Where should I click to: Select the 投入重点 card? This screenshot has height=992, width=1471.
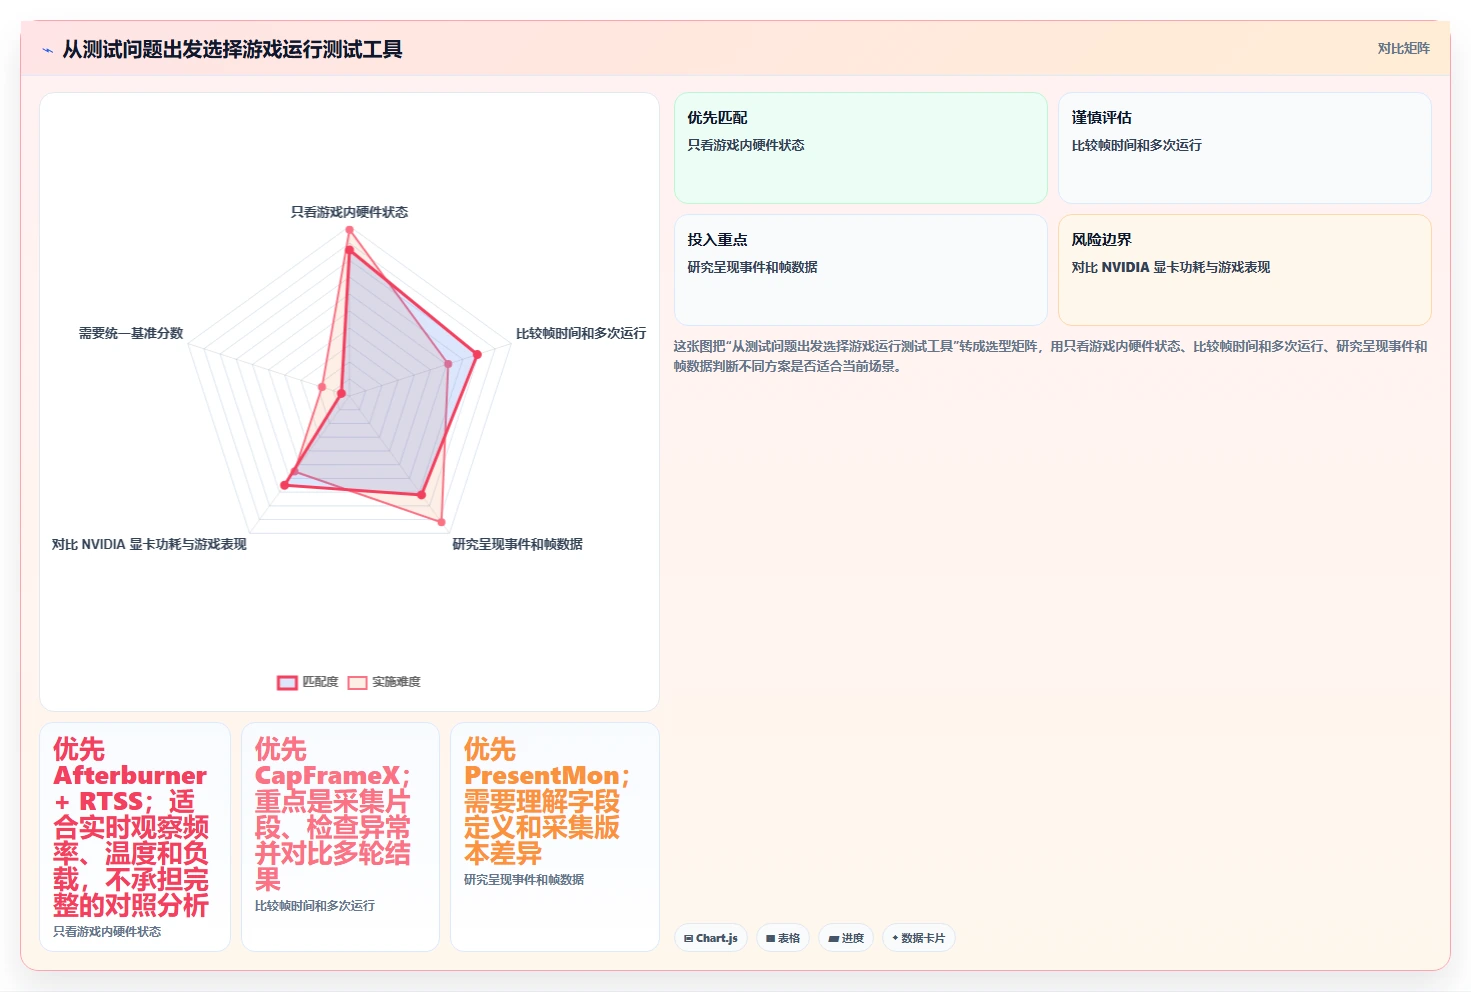(x=861, y=270)
